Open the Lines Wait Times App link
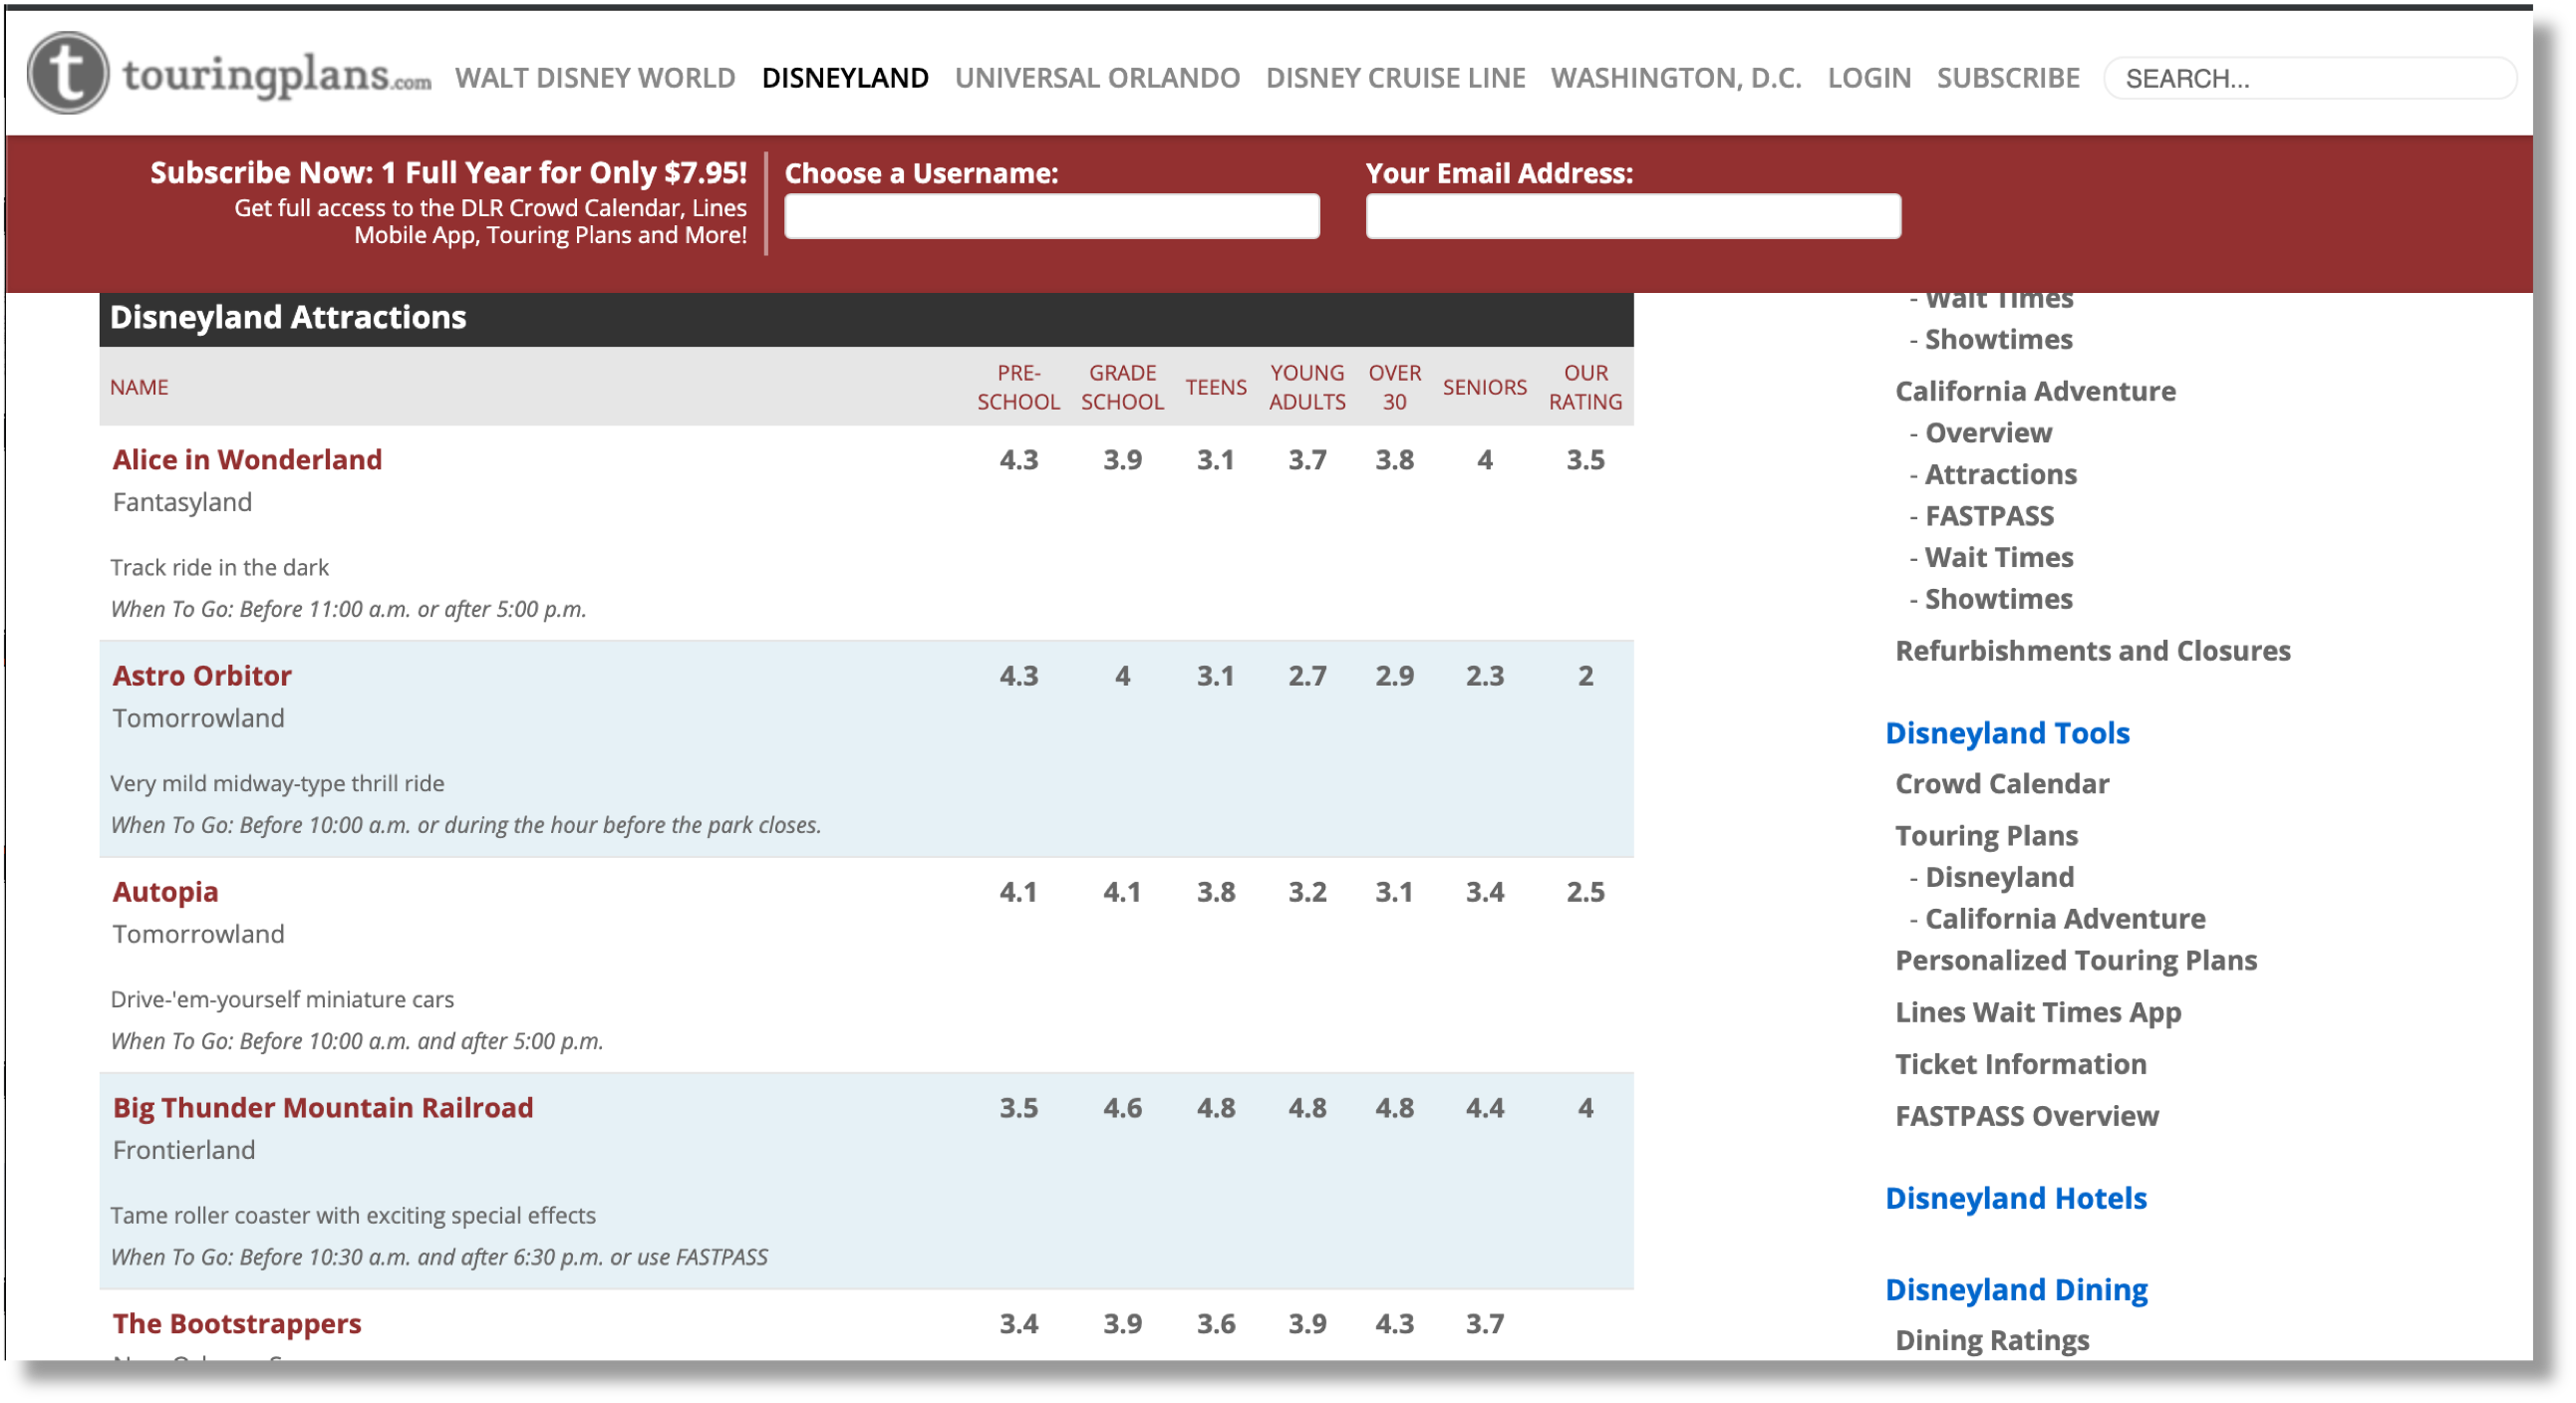Image resolution: width=2576 pixels, height=1403 pixels. (x=2037, y=1011)
